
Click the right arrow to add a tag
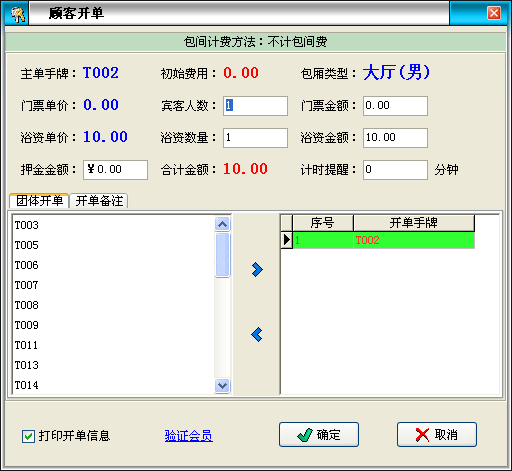tap(257, 270)
